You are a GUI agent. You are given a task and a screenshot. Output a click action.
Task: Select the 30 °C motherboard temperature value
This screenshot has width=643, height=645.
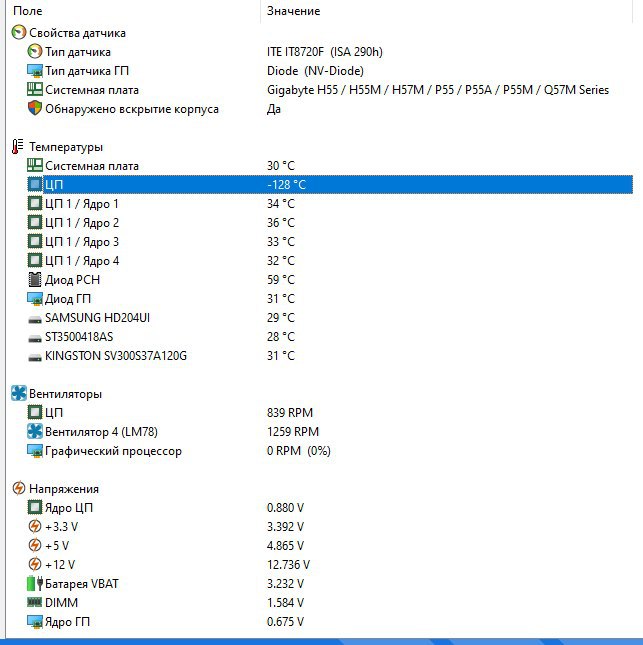[281, 166]
